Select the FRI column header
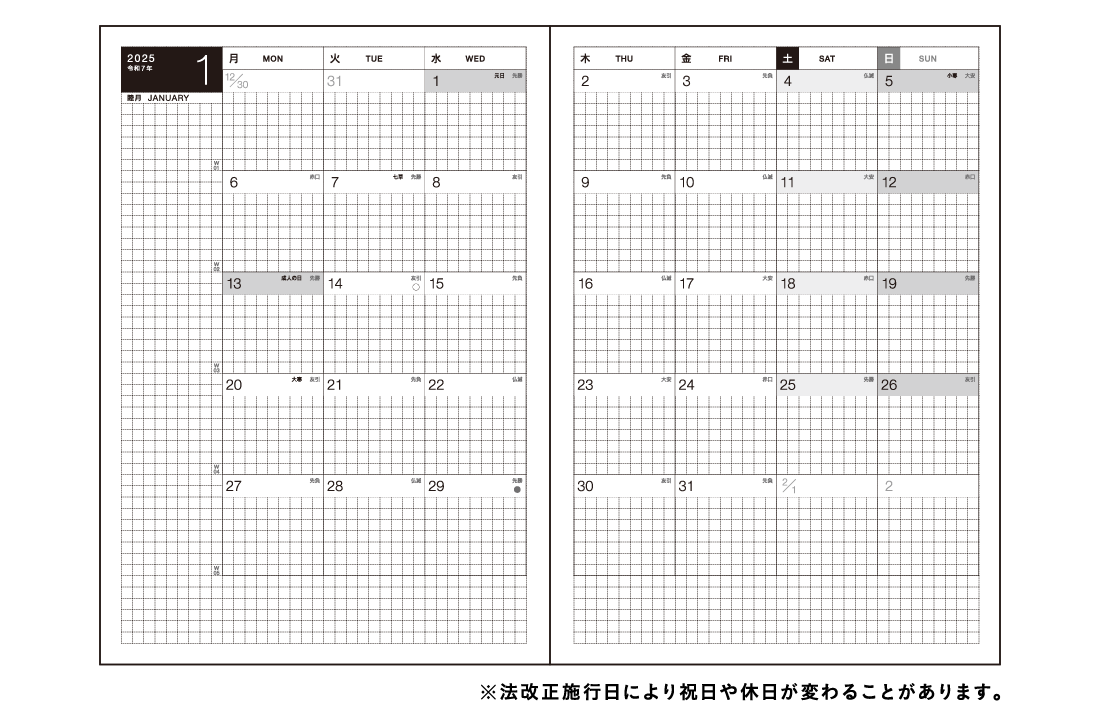The image size is (1100, 720). (725, 58)
